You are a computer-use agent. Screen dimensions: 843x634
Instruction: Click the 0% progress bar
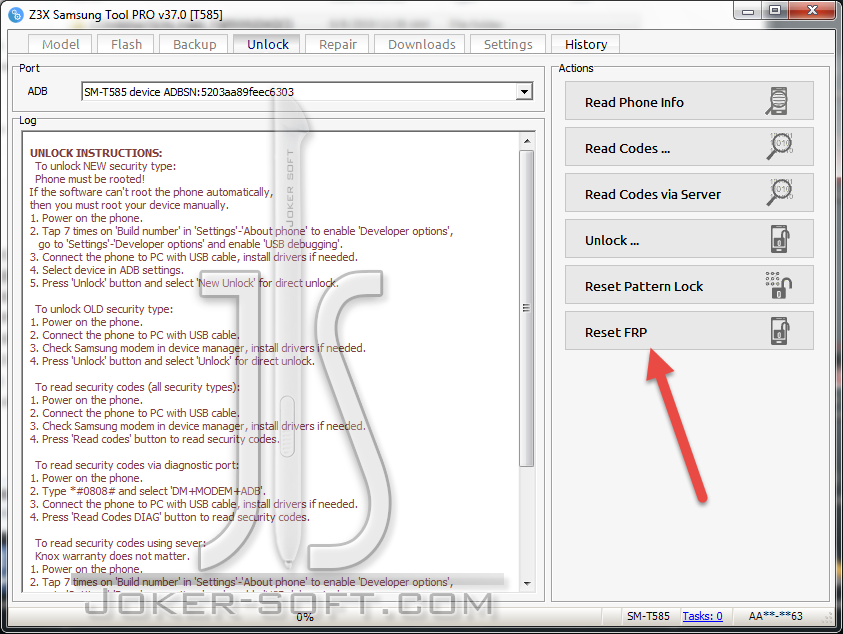tap(305, 617)
